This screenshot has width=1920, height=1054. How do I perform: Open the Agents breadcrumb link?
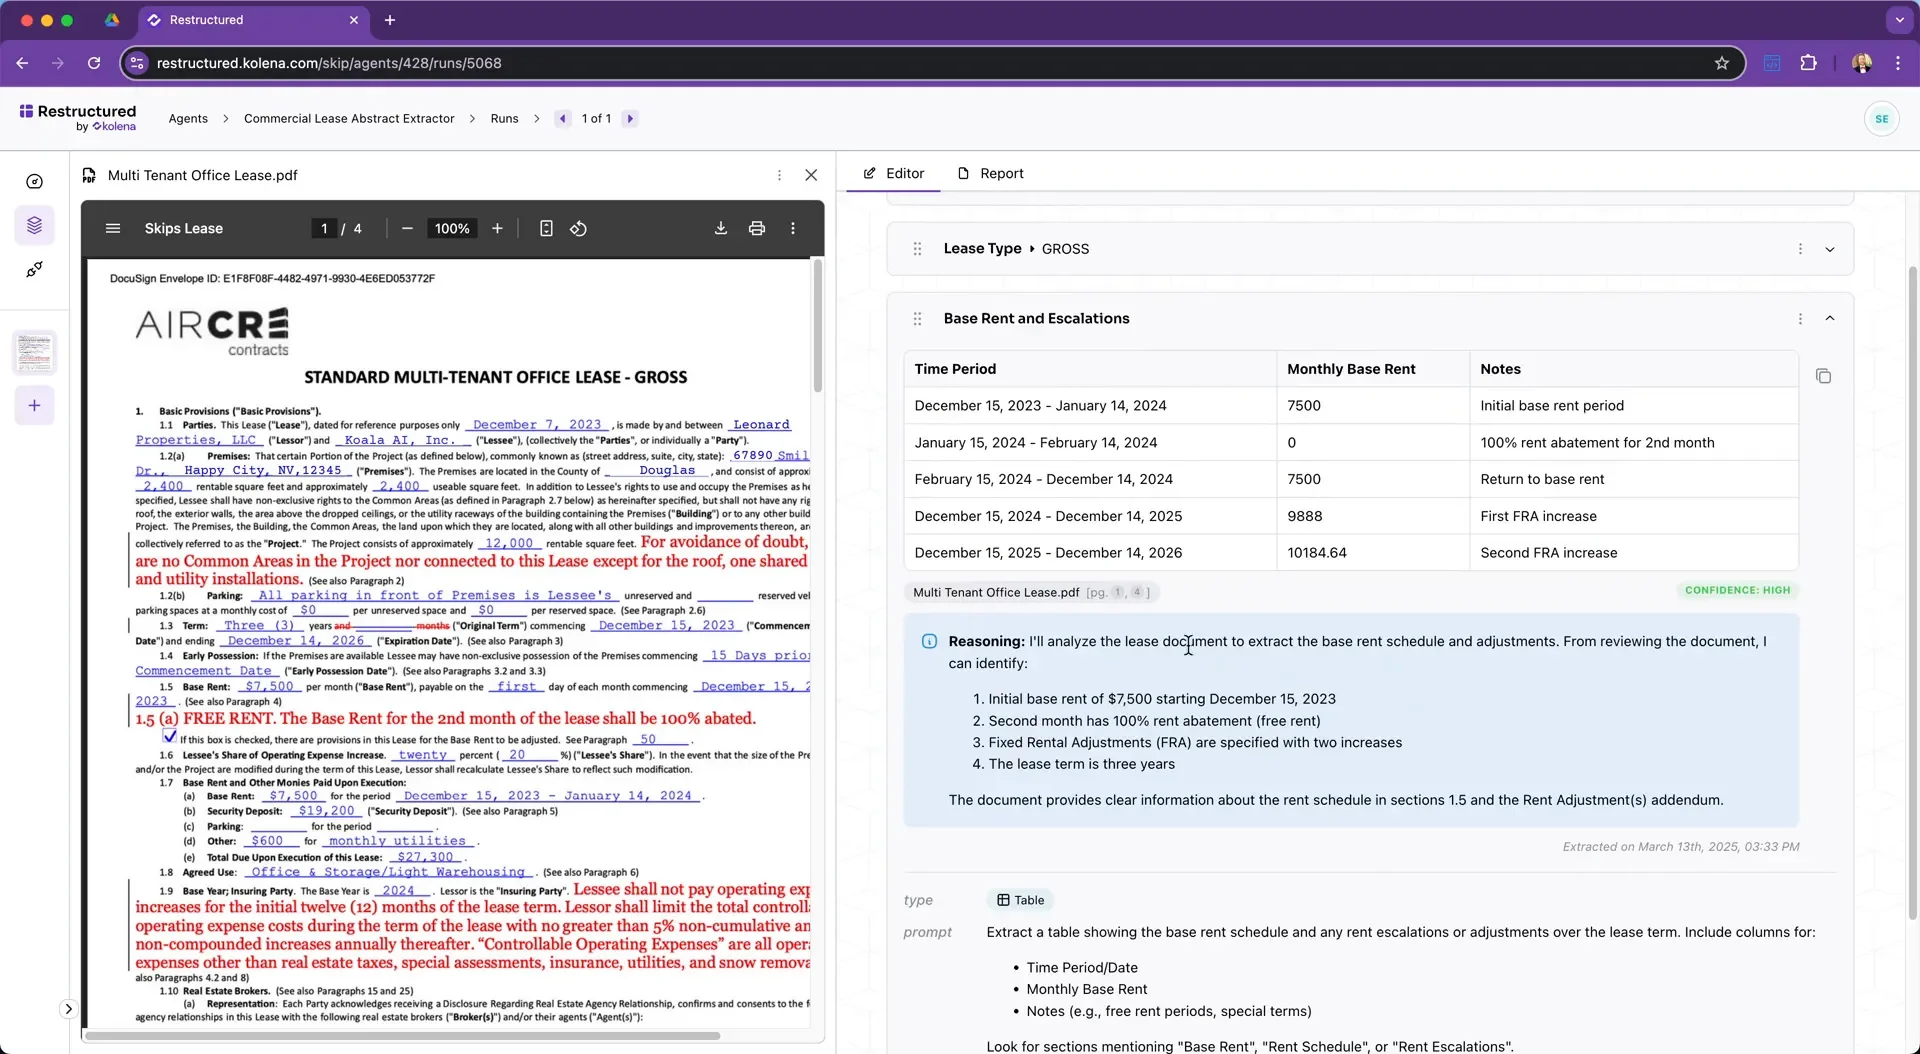(188, 118)
